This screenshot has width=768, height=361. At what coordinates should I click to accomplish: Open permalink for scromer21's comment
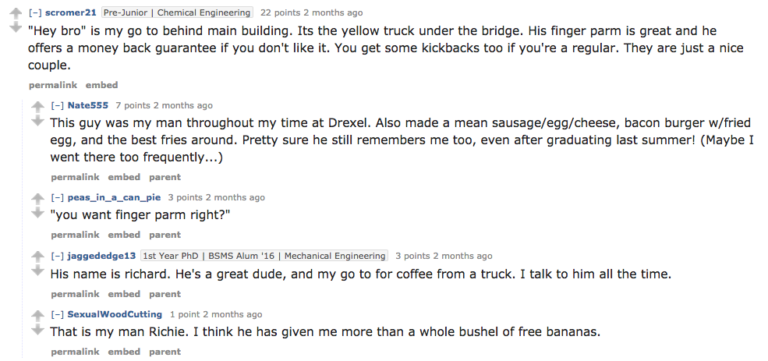point(53,85)
